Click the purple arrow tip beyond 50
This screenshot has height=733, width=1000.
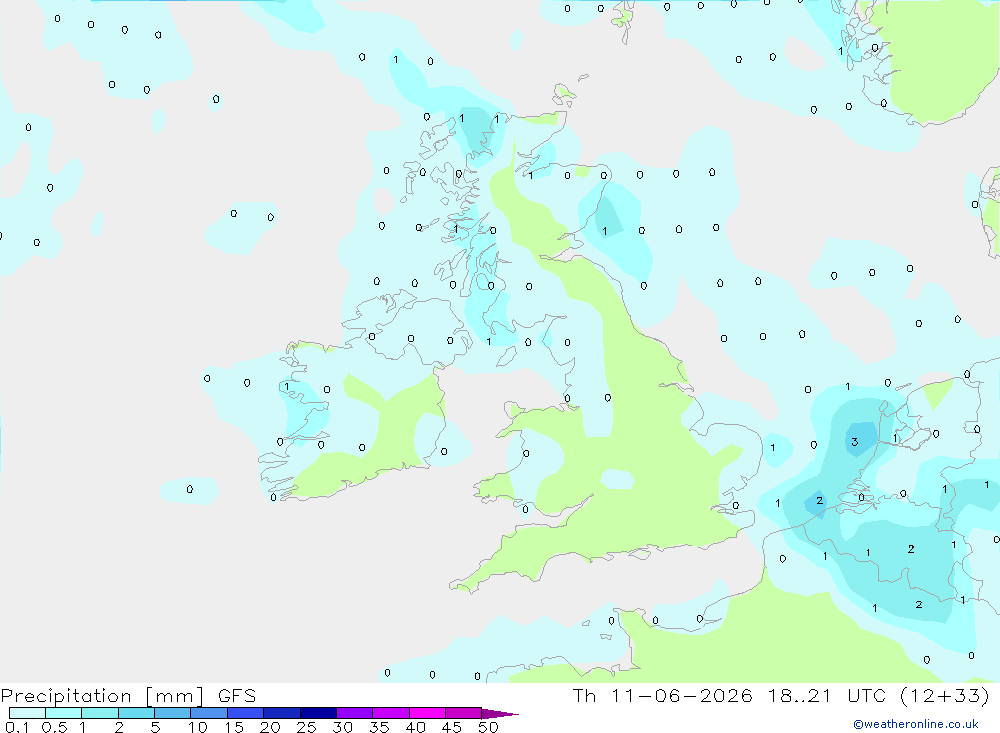click(500, 714)
